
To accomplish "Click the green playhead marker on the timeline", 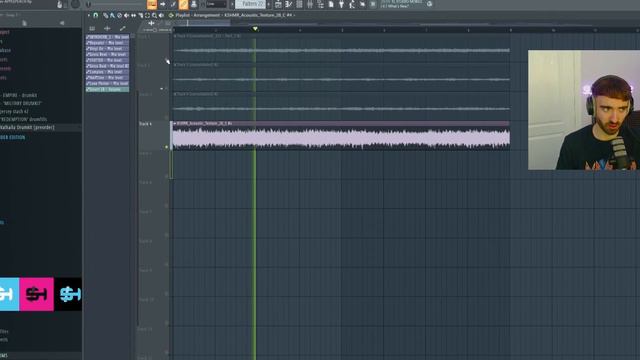I will point(255,29).
